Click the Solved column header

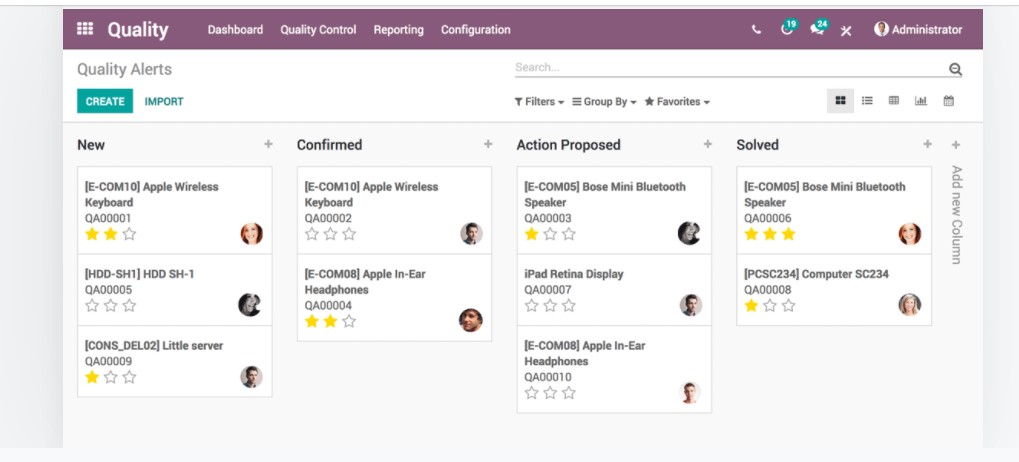758,145
